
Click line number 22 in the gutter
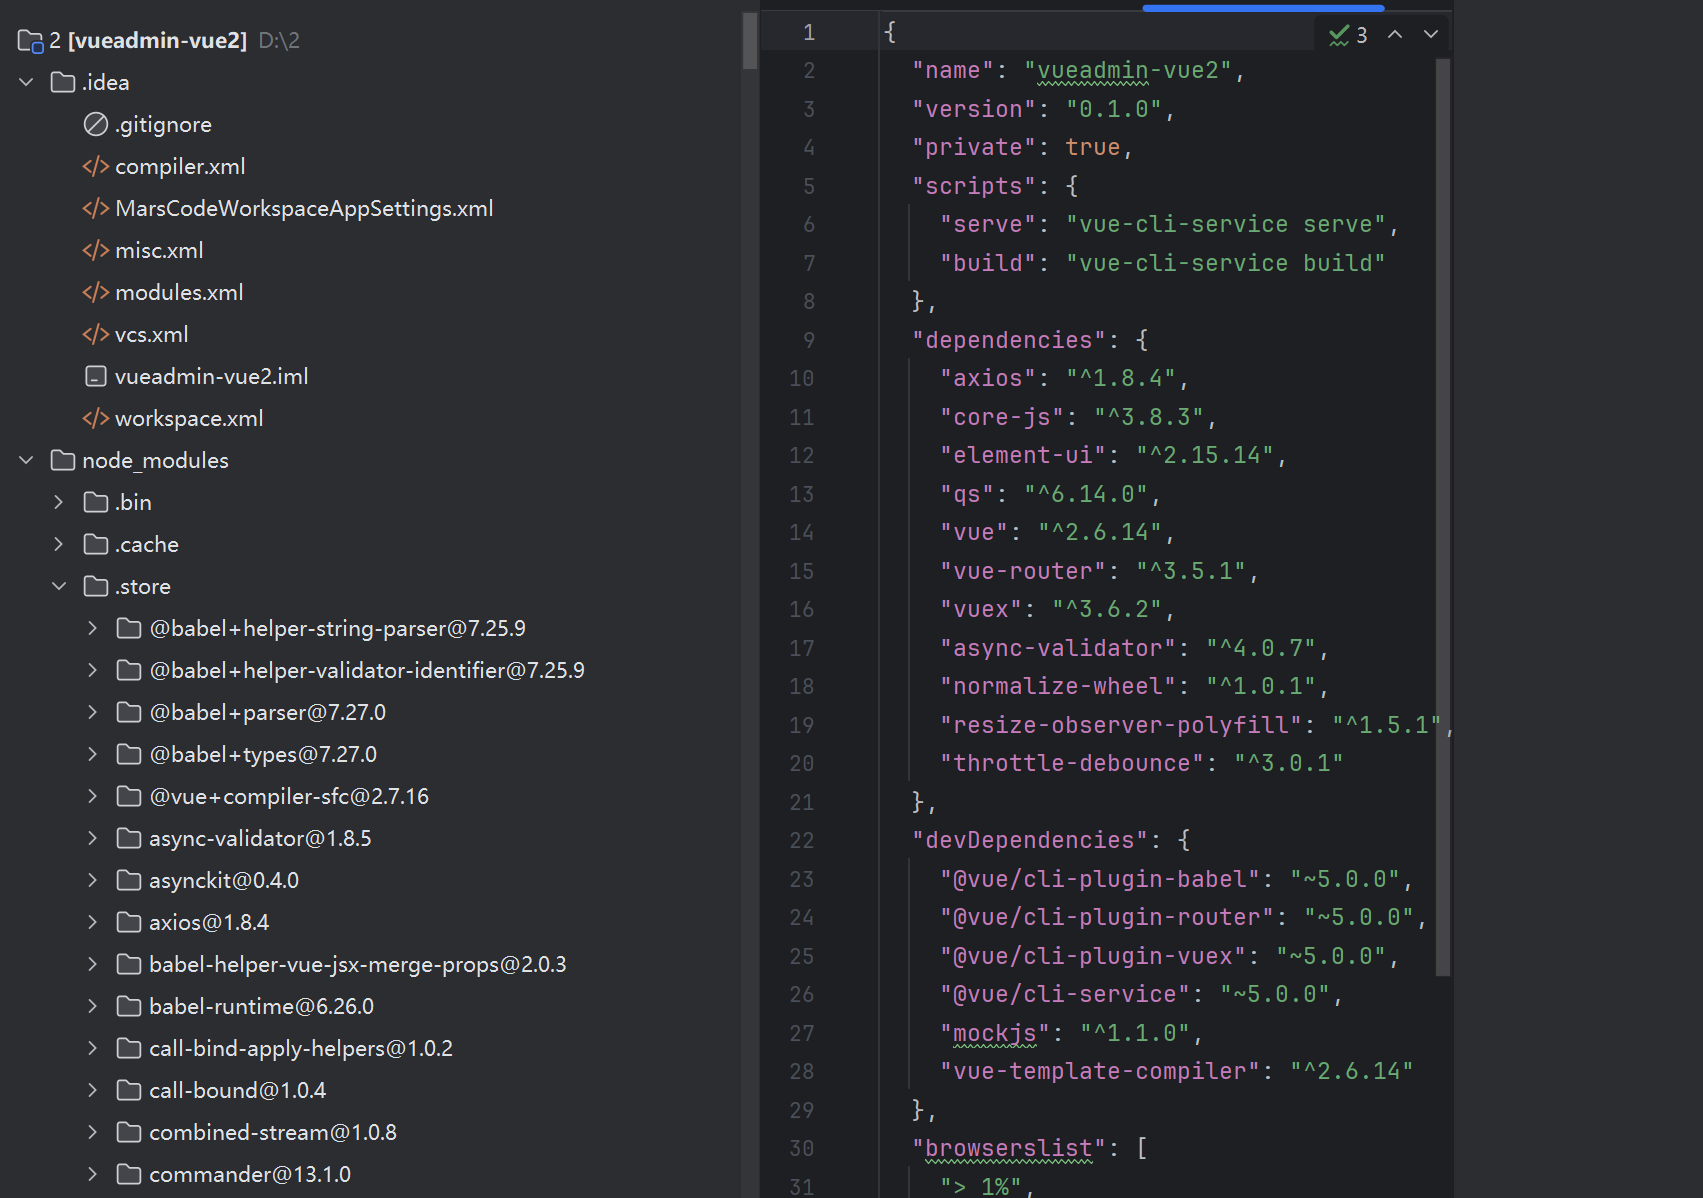click(802, 841)
